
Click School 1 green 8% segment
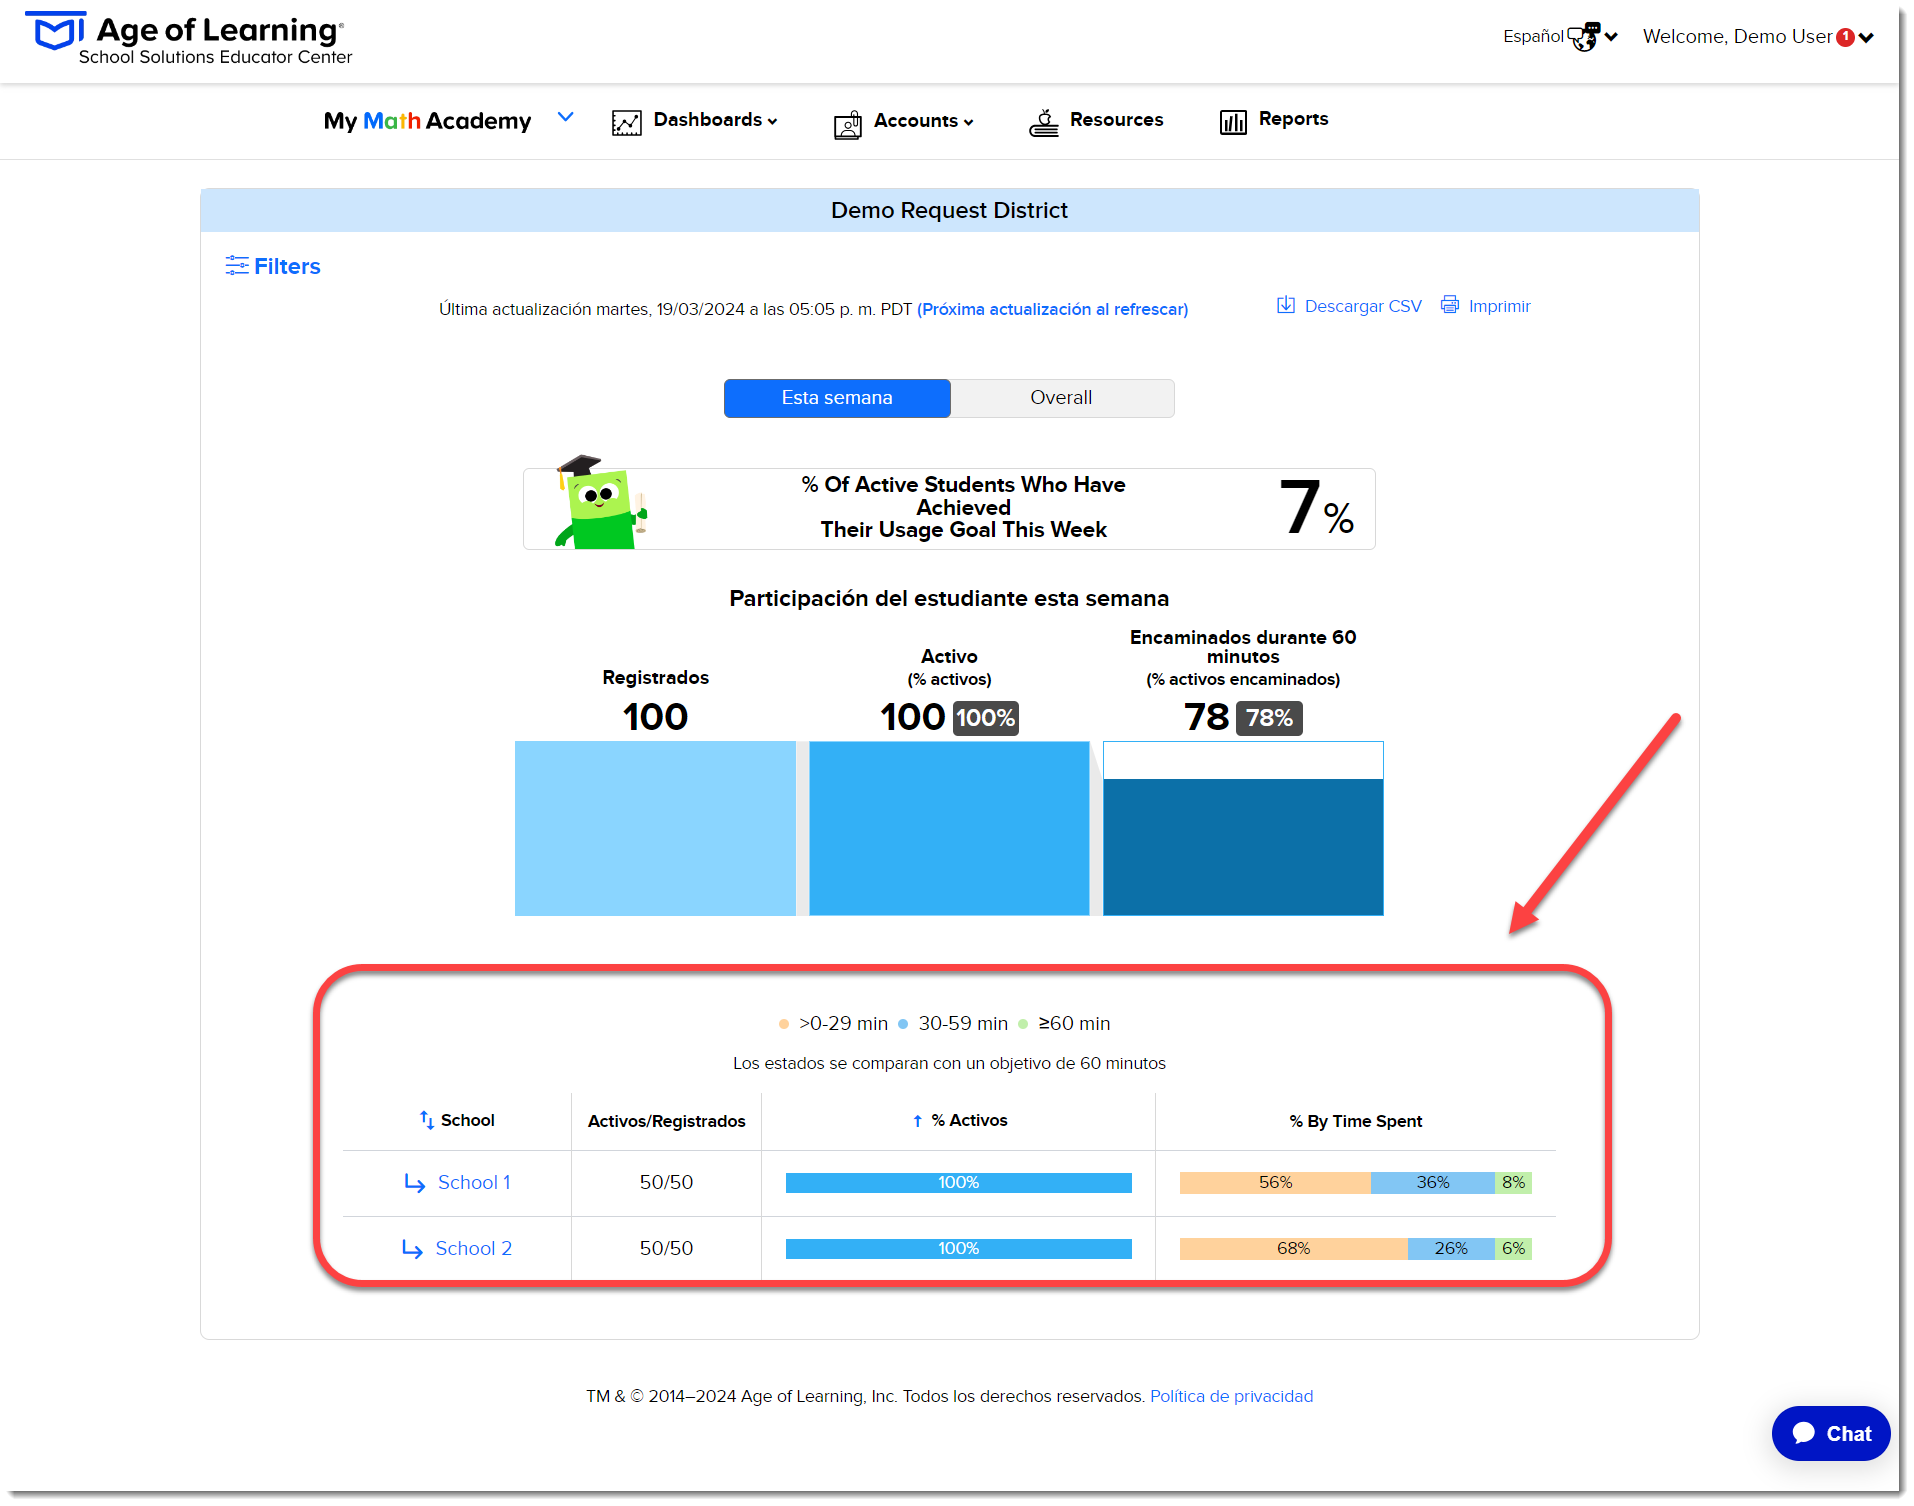point(1513,1183)
